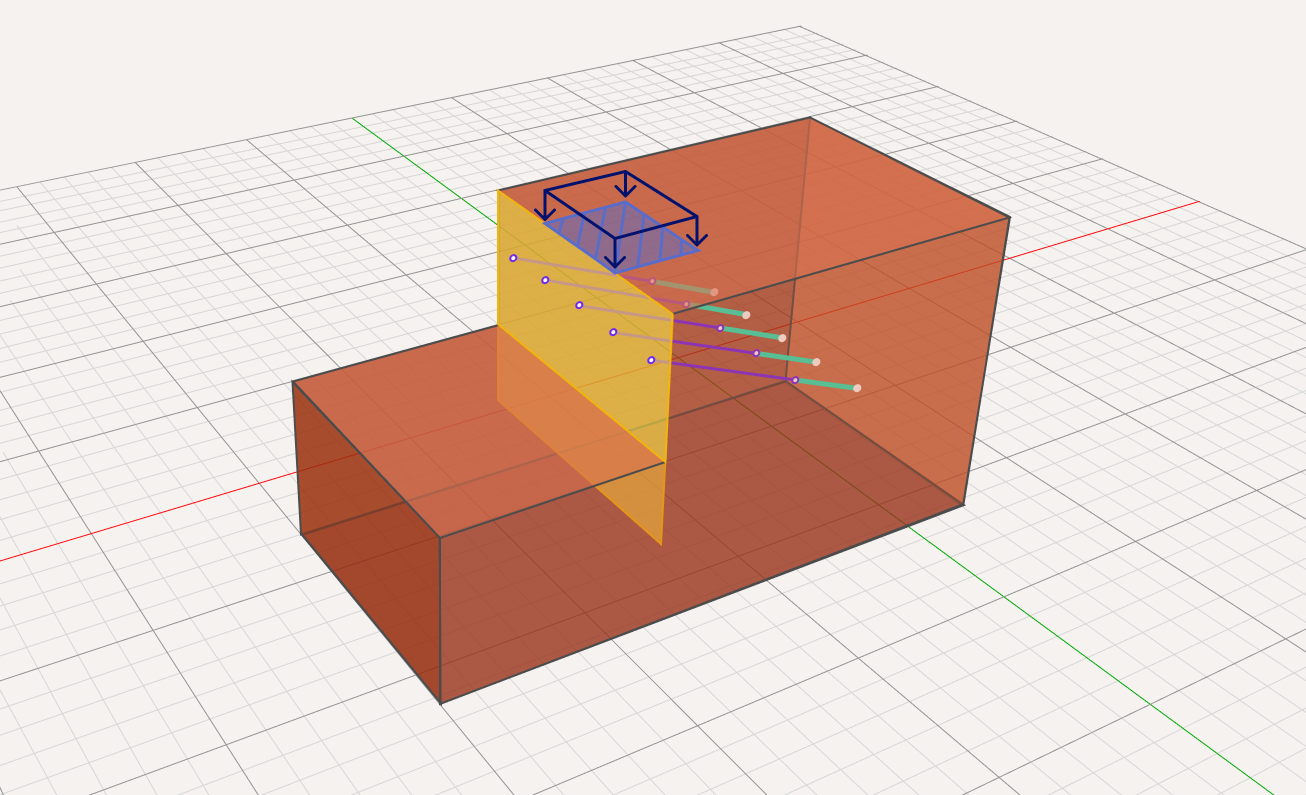
Task: Click the uppermost anchor's purple head node
Action: (x=513, y=258)
